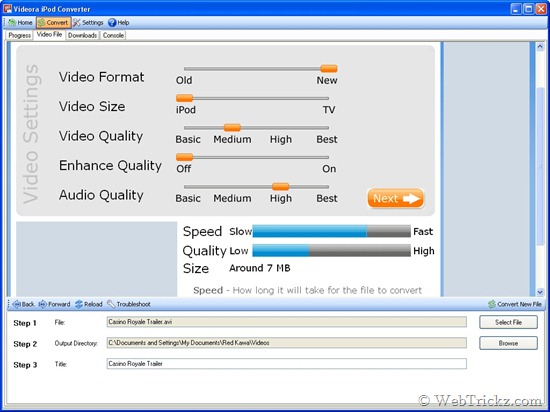Choose Basic under Audio Quality

pos(188,198)
